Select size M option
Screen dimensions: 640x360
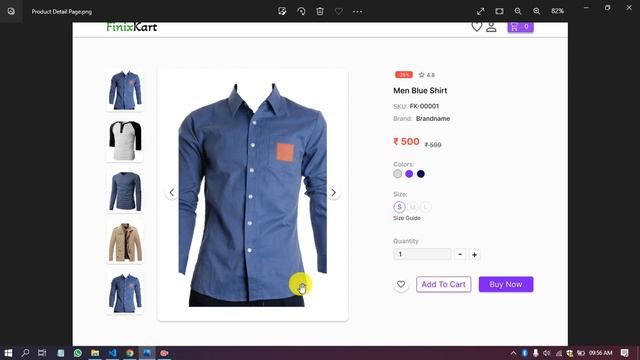(413, 207)
